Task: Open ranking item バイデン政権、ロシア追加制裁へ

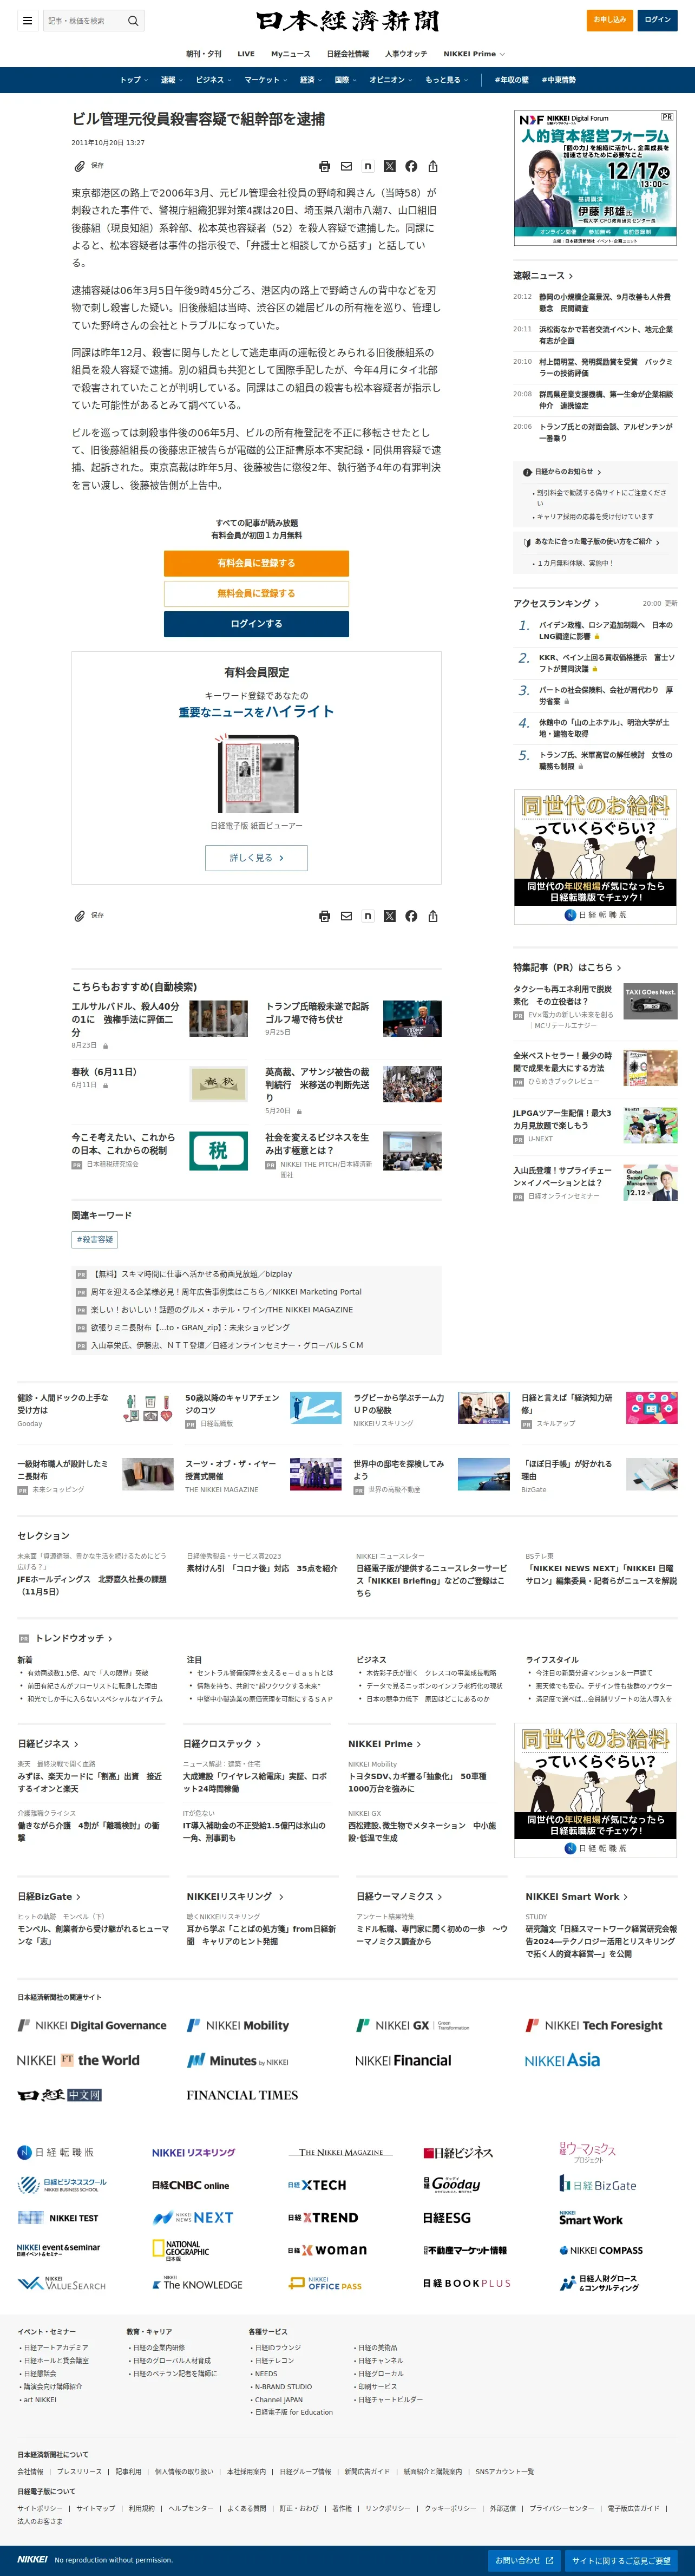Action: [x=605, y=630]
